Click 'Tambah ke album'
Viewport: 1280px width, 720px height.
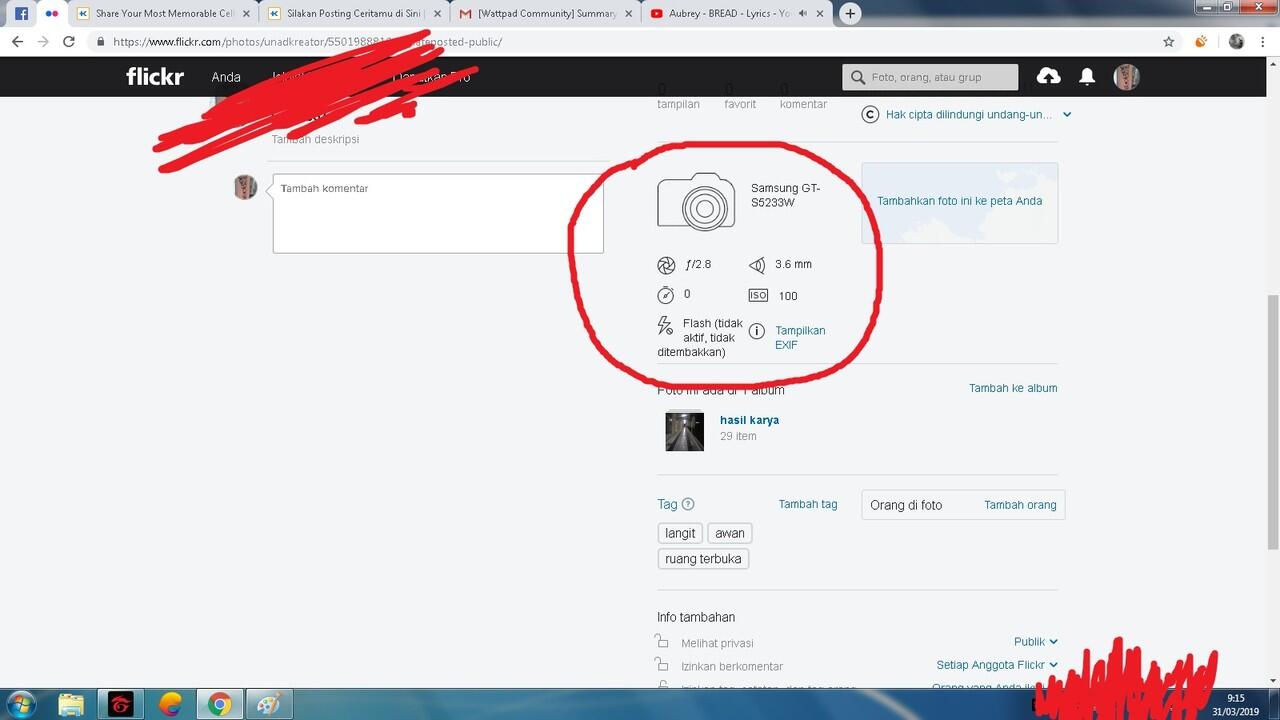point(1013,388)
